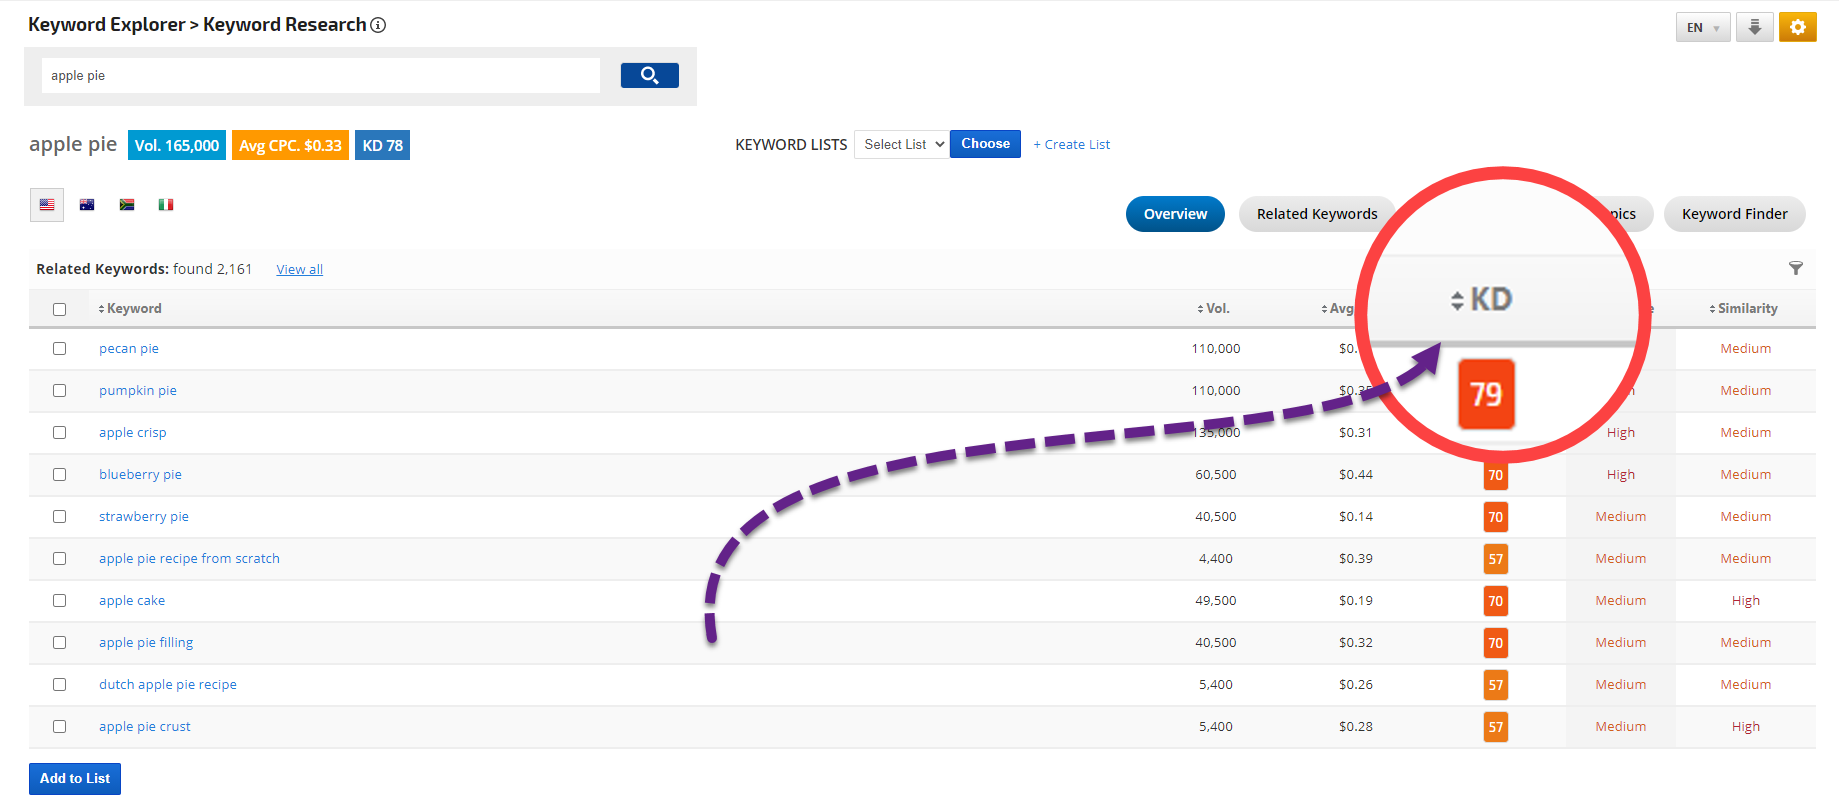Screen dimensions: 1839x803
Task: Open the table filter funnel icon
Action: point(1795,268)
